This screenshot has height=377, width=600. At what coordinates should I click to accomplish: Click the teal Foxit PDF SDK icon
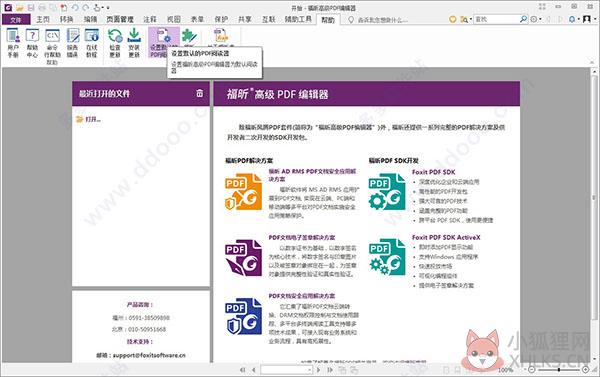click(x=387, y=192)
